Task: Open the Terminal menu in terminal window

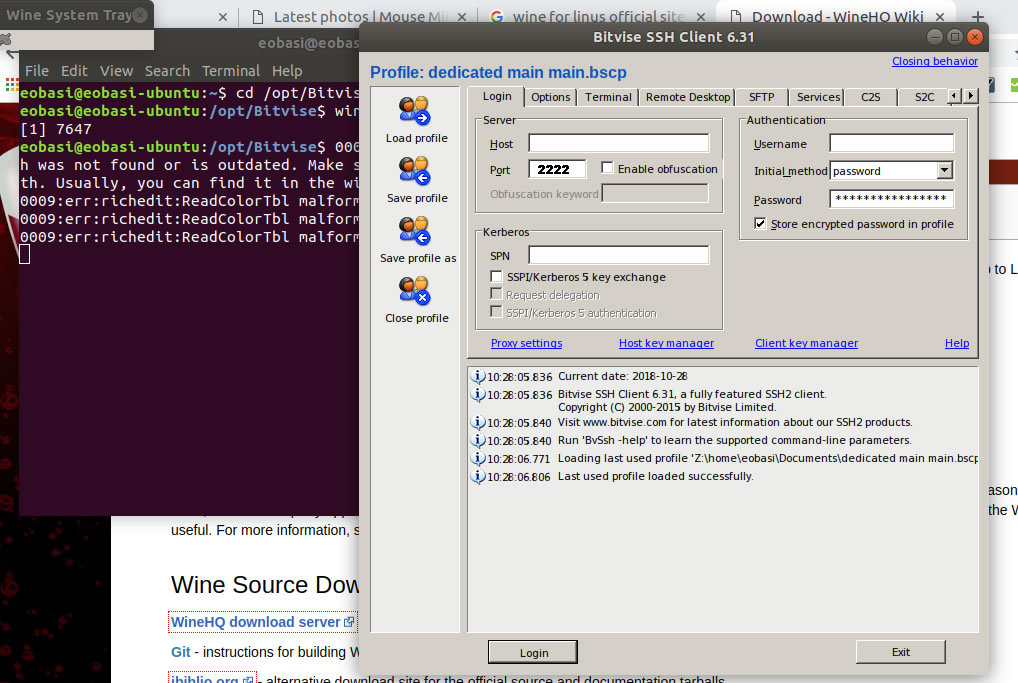Action: (230, 71)
